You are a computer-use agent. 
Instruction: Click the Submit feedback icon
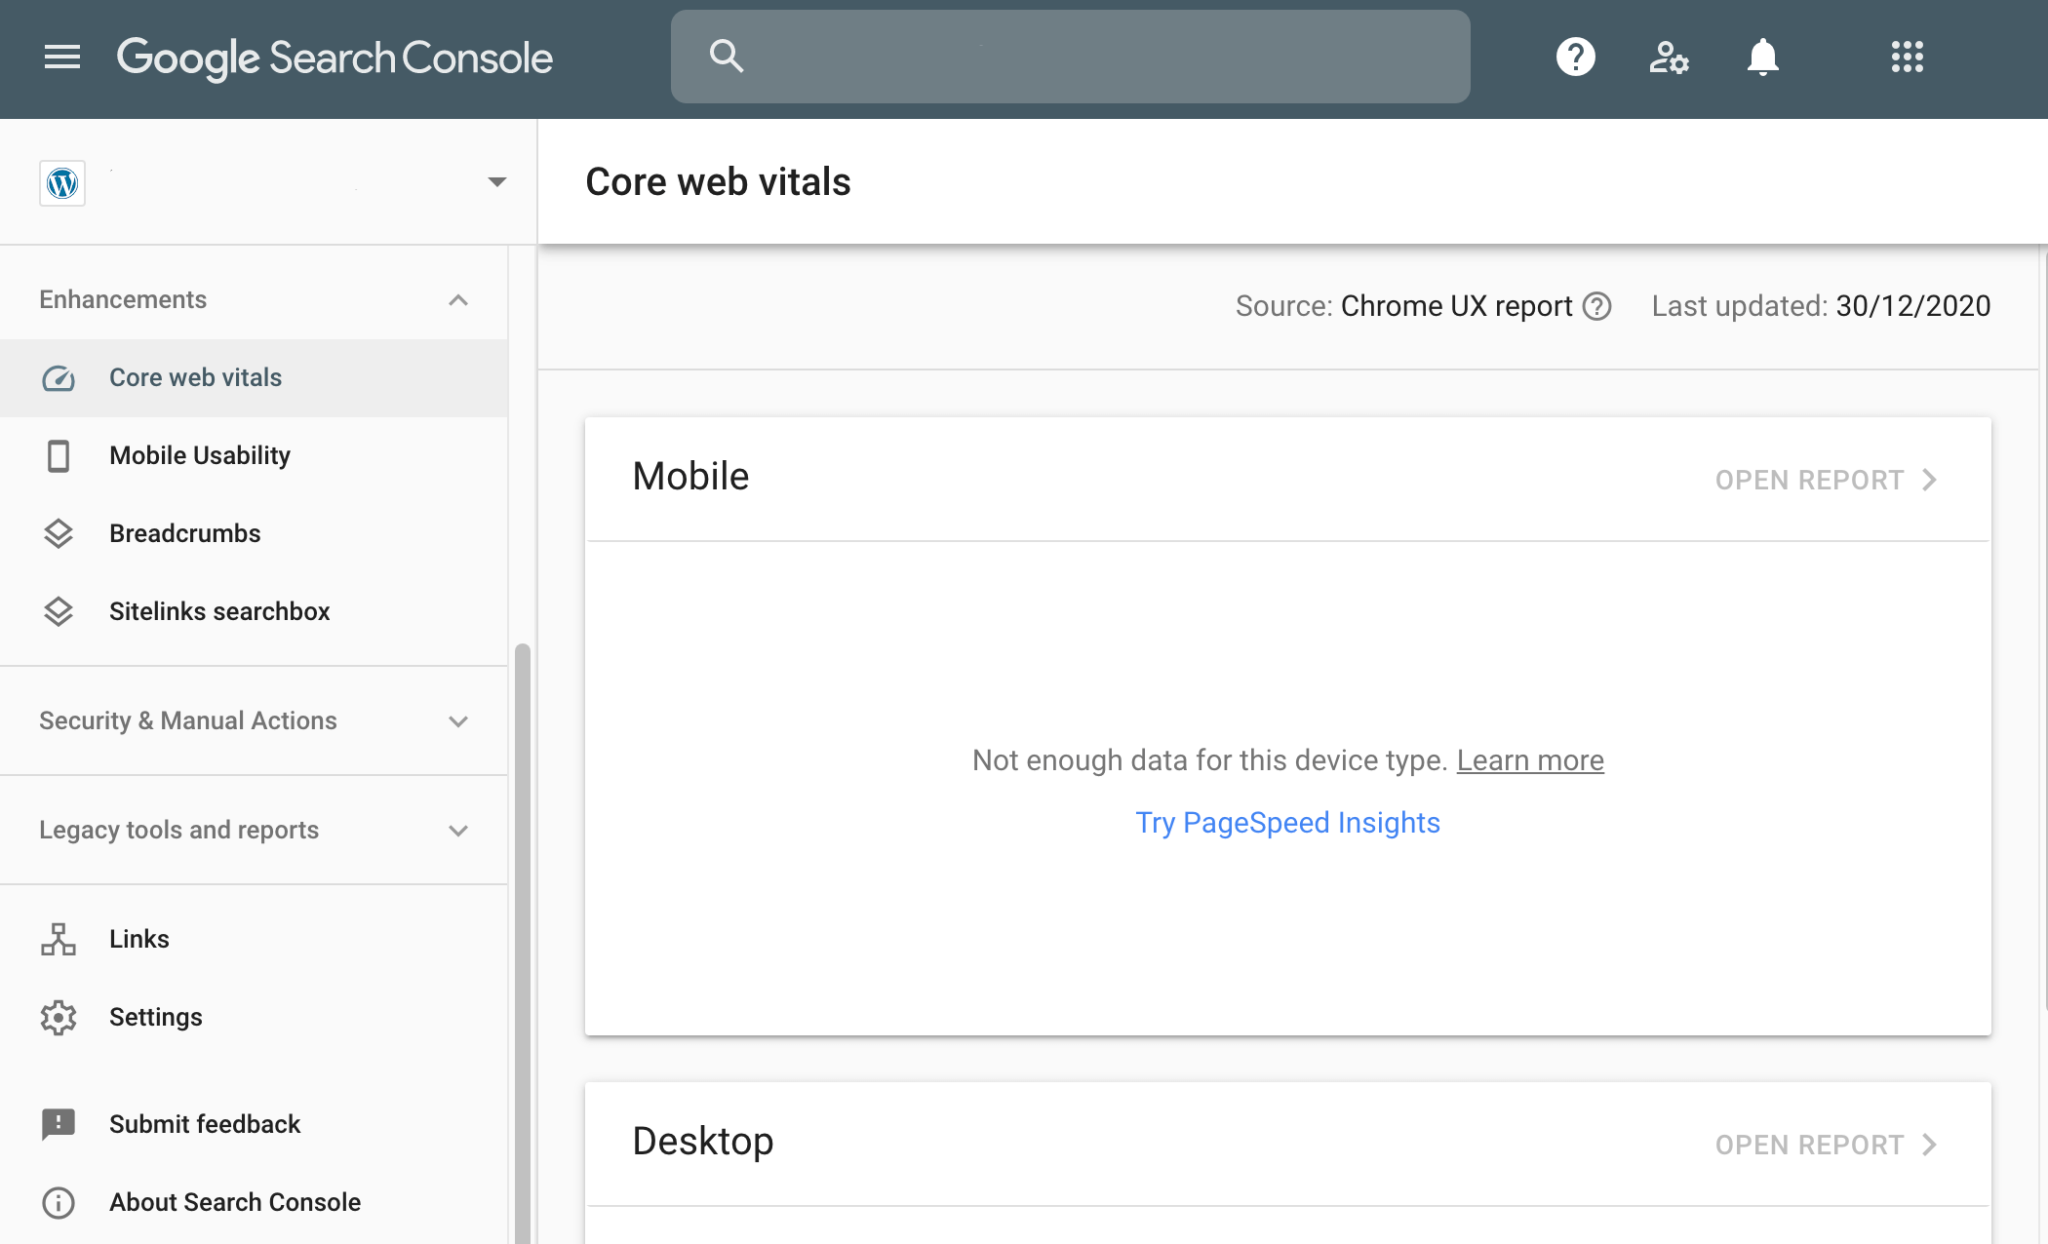[x=58, y=1124]
